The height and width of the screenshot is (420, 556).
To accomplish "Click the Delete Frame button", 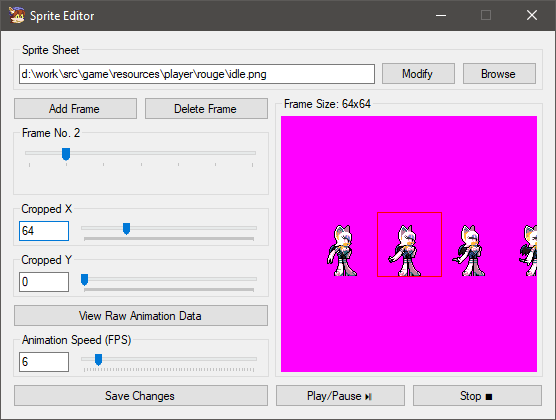I will (x=206, y=109).
